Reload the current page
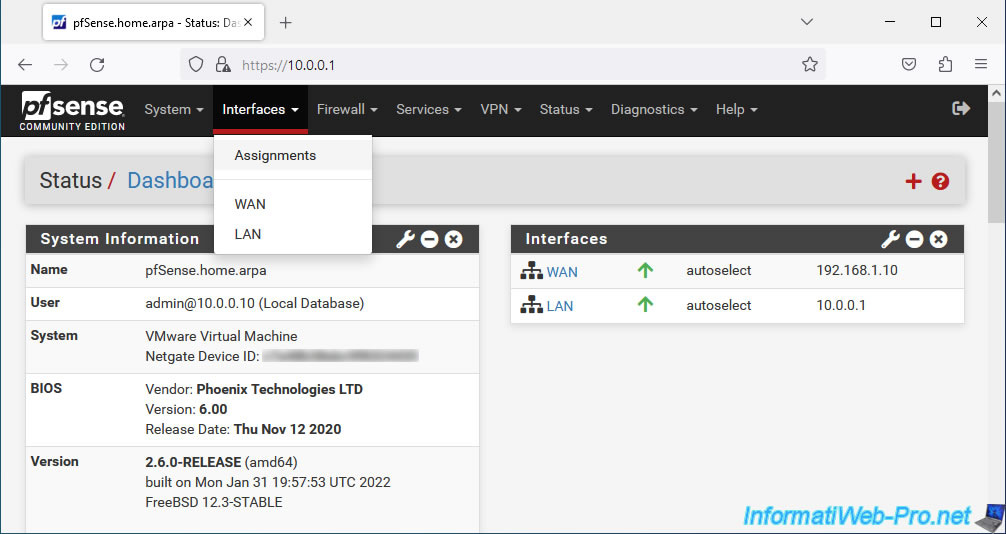 coord(97,64)
